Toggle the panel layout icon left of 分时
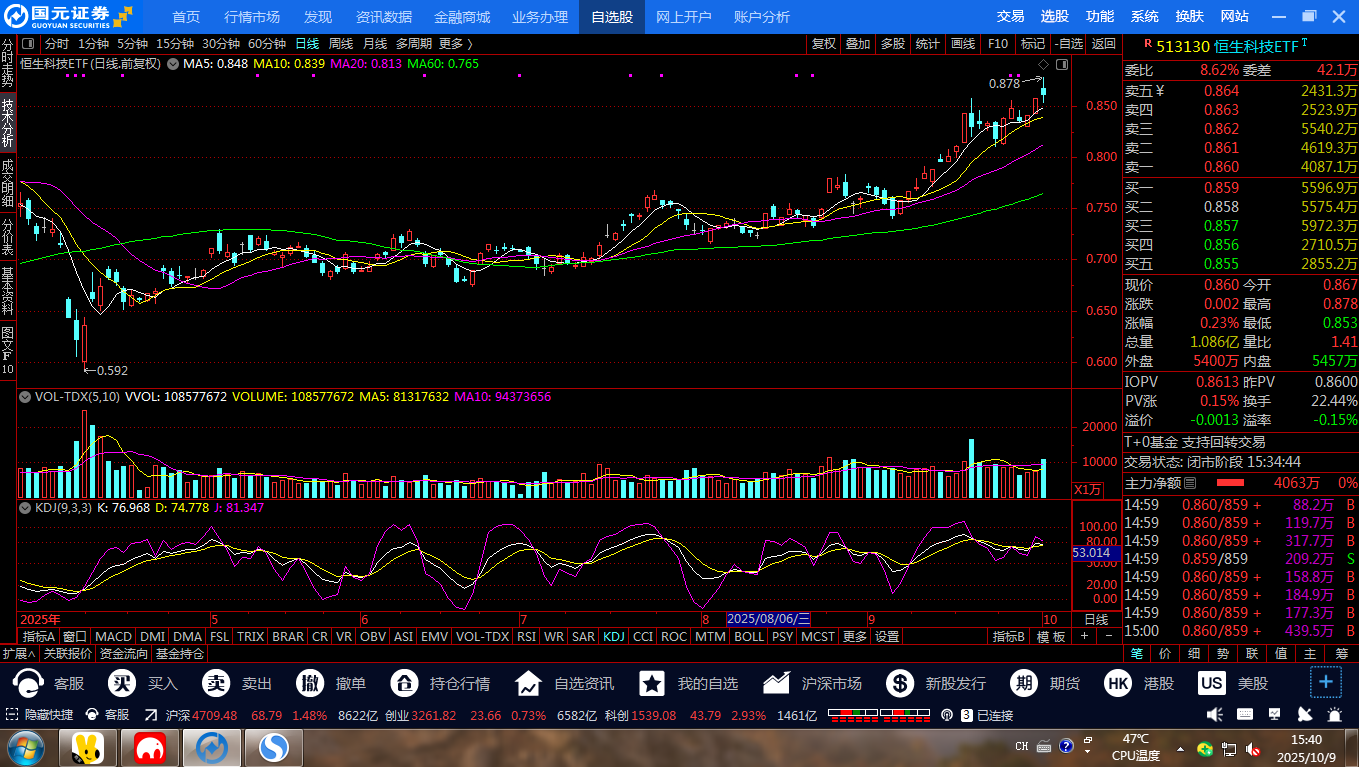1359x767 pixels. (27, 44)
